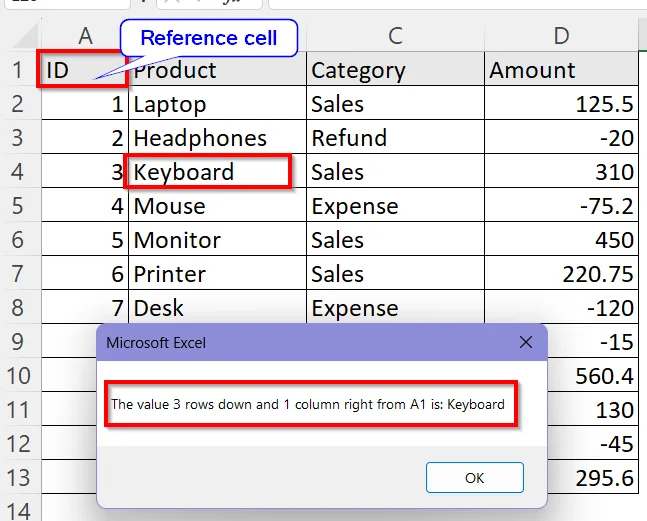Select the amount 310 cell
The image size is (647, 521).
[561, 171]
